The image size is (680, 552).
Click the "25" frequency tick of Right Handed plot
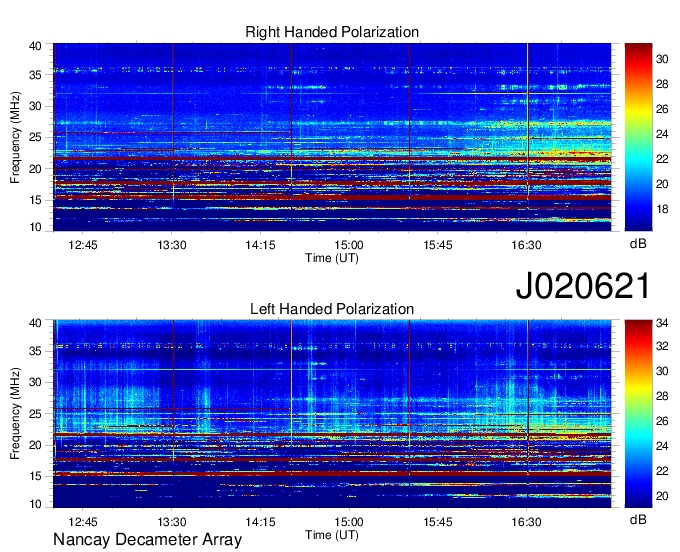coord(36,137)
